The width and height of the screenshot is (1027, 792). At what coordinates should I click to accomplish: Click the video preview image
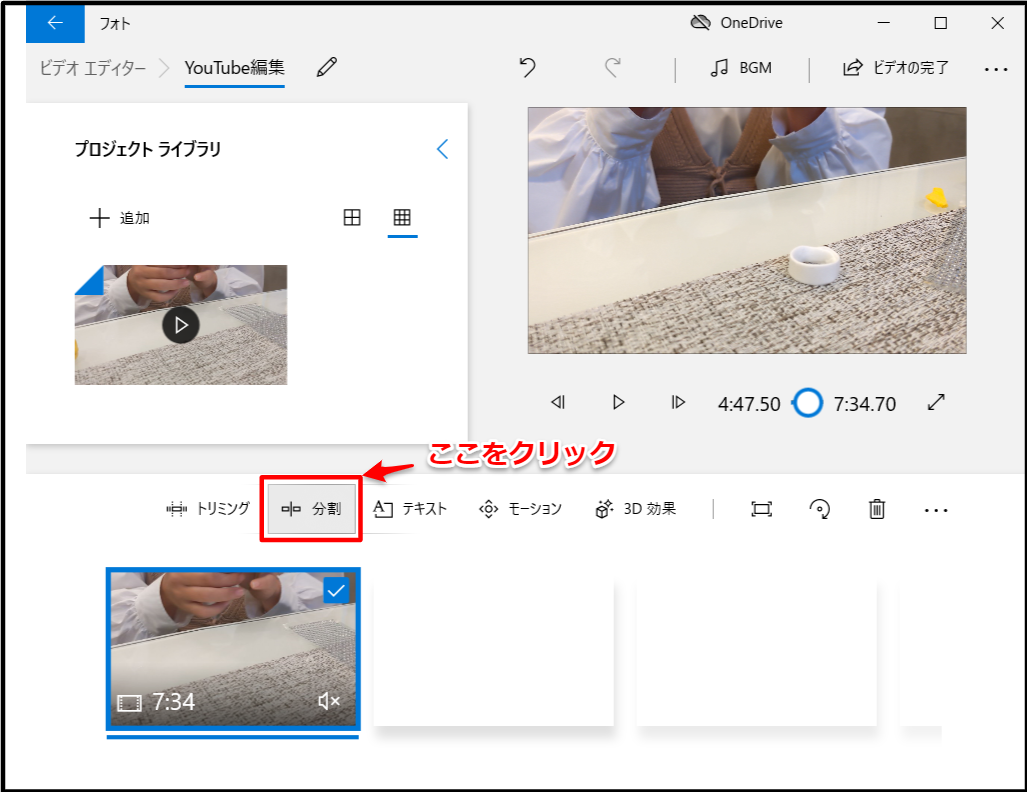[x=747, y=231]
